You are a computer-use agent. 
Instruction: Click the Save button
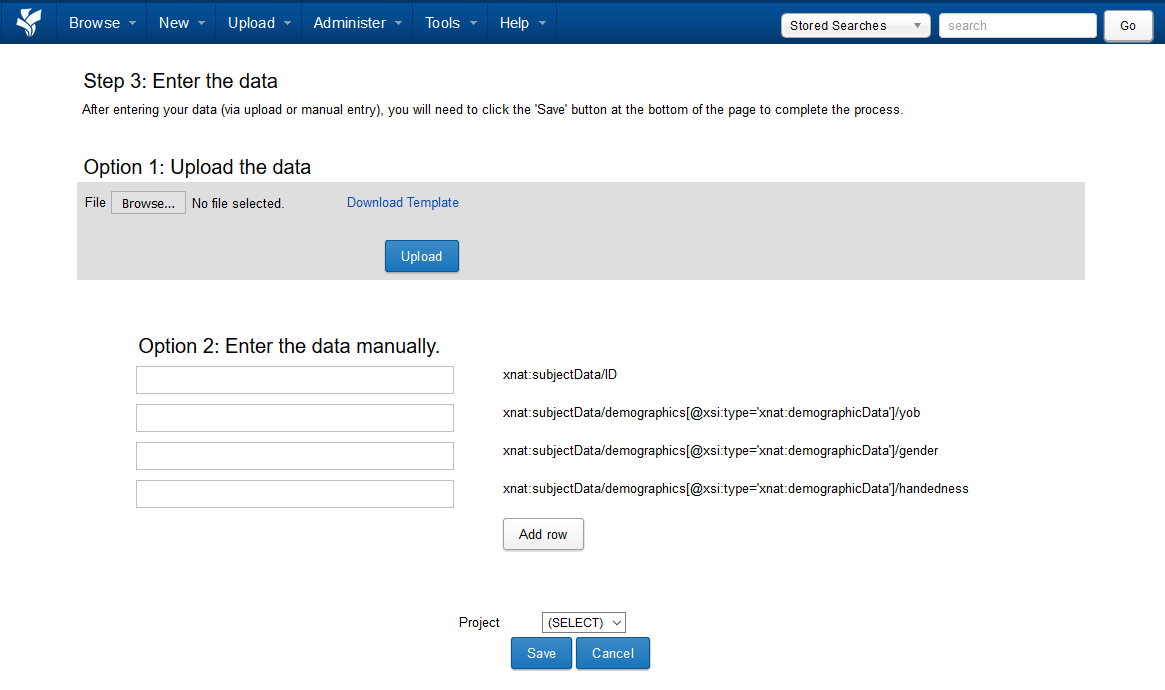[x=541, y=653]
